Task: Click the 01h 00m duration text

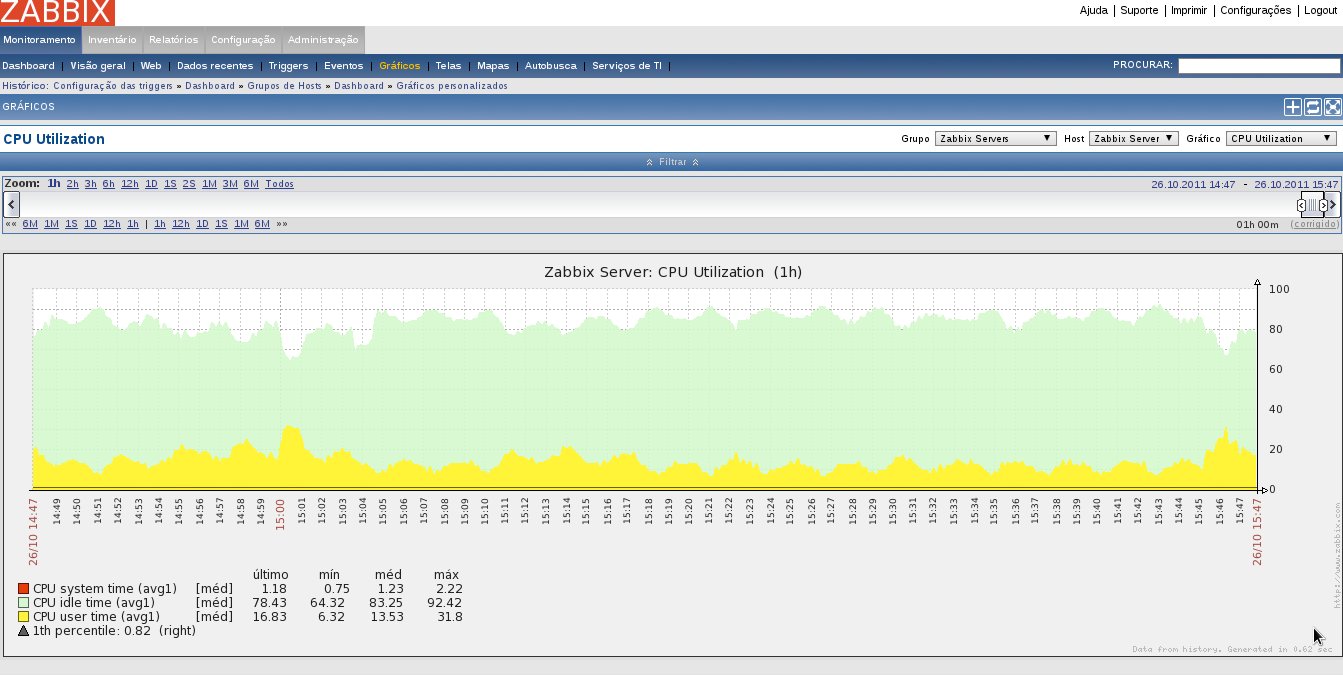Action: point(1257,224)
